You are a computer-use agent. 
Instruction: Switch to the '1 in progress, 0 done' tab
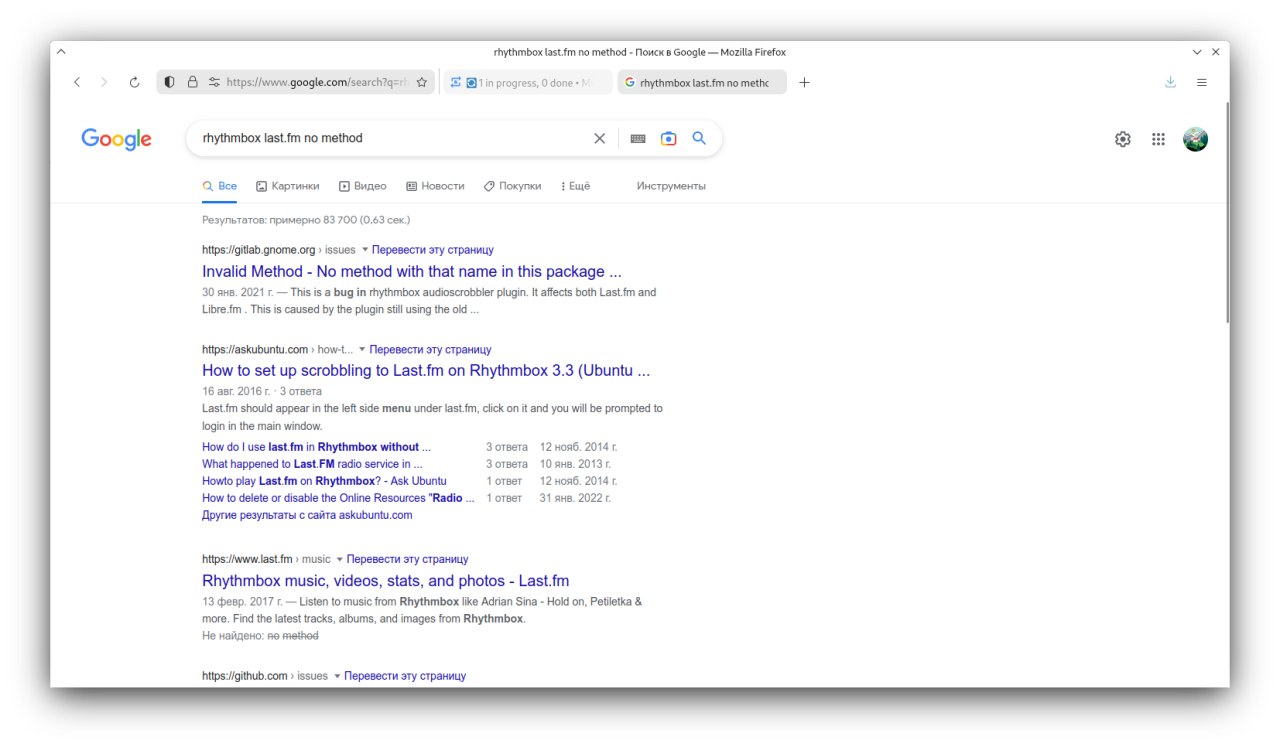[x=527, y=83]
